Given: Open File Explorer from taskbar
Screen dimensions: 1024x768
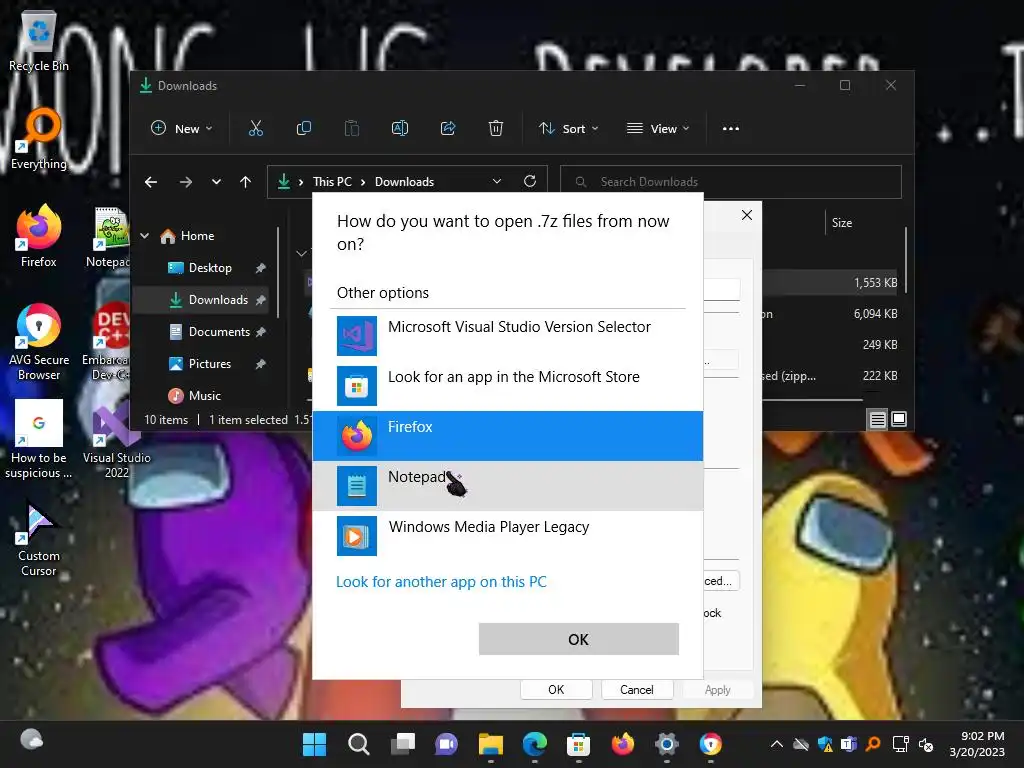Looking at the screenshot, I should pos(490,744).
